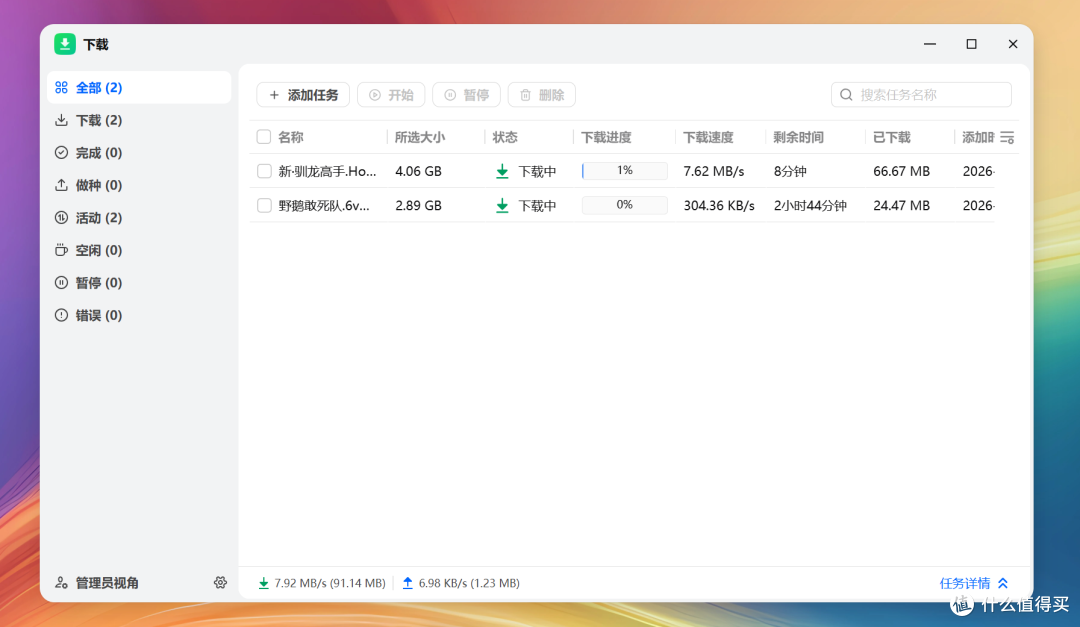
Task: Check the 野鹅敢死队 task checkbox
Action: (x=264, y=205)
